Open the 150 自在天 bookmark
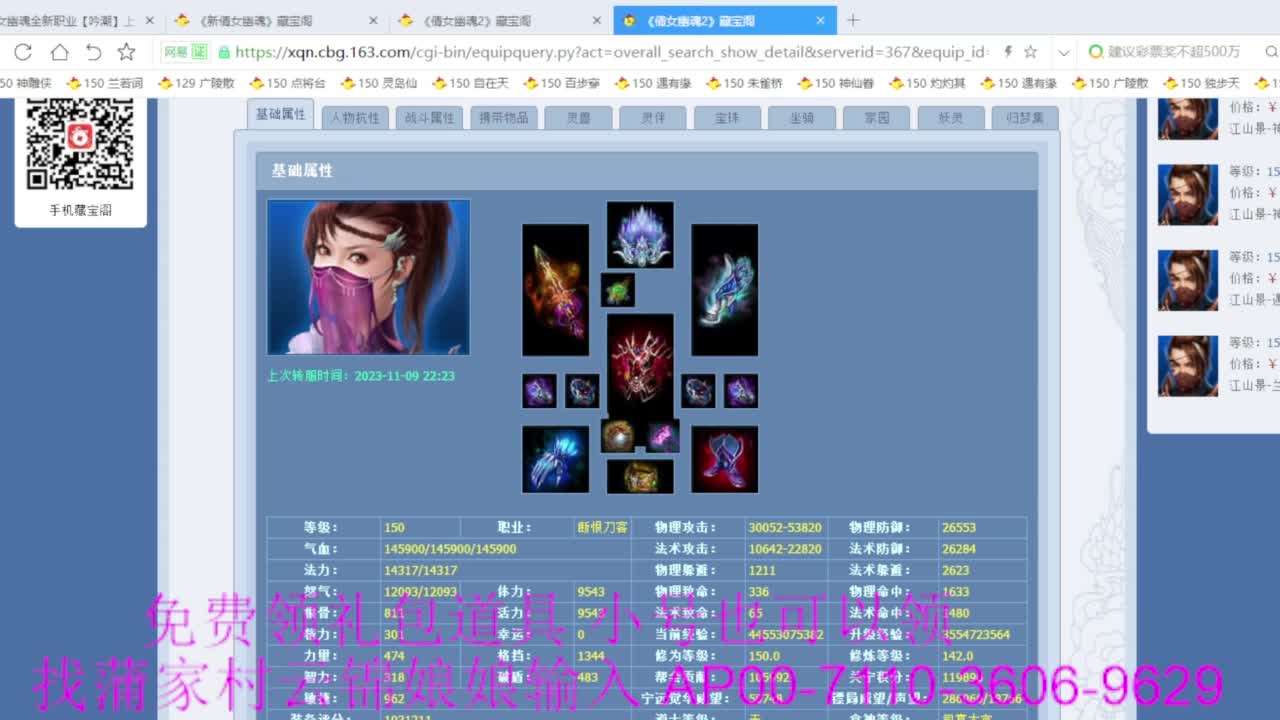The height and width of the screenshot is (720, 1280). pos(470,83)
